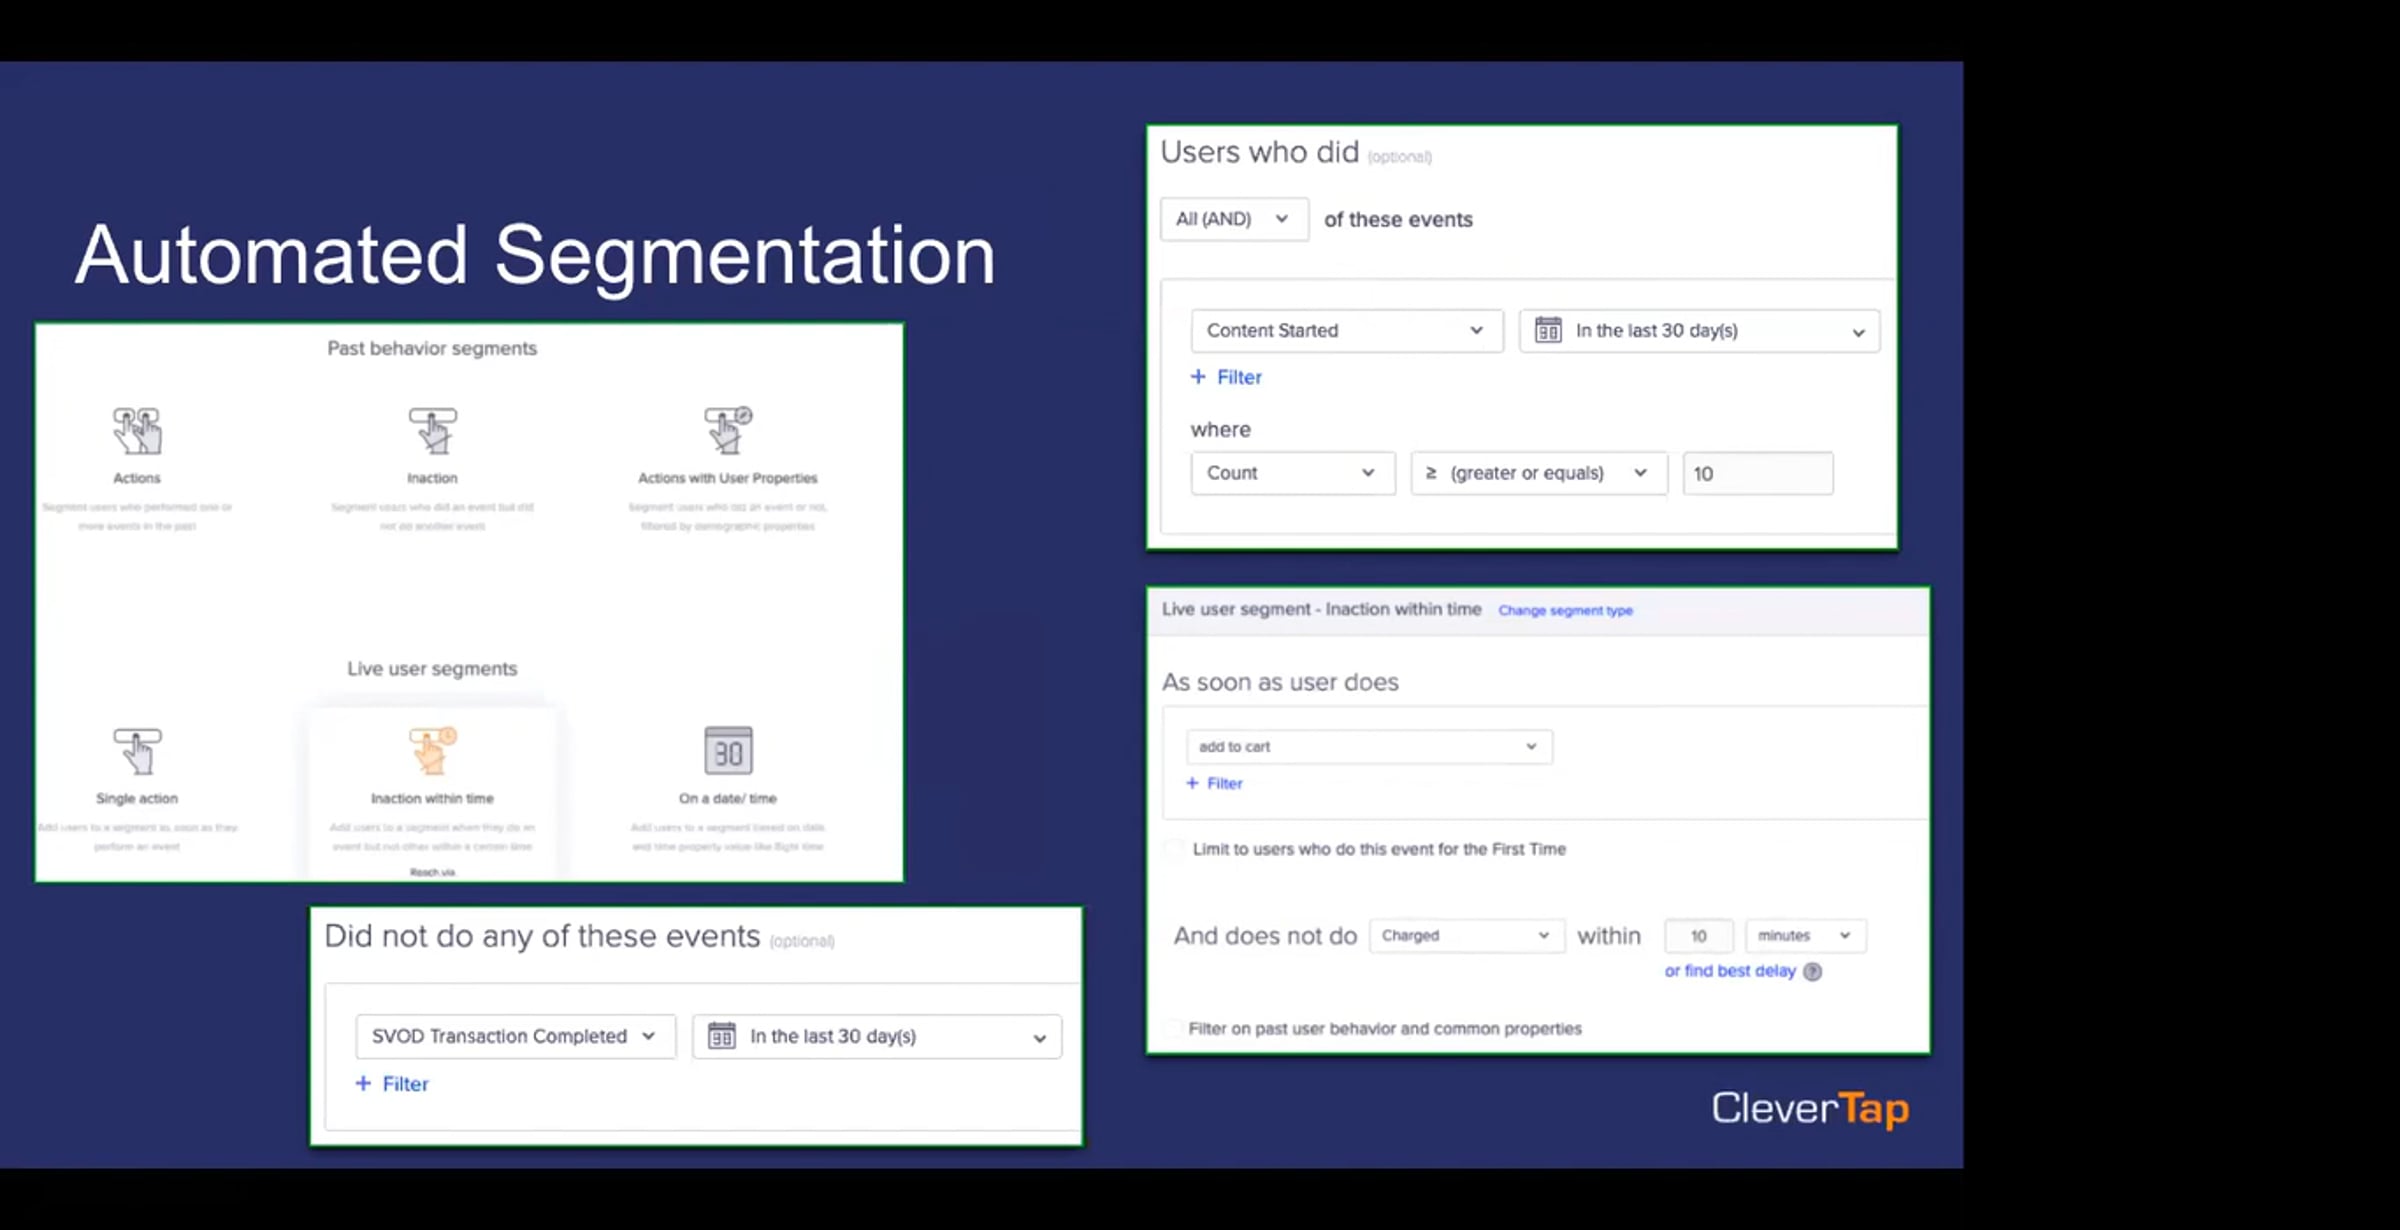
Task: Pick Actions with User Properties icon
Action: tap(727, 431)
